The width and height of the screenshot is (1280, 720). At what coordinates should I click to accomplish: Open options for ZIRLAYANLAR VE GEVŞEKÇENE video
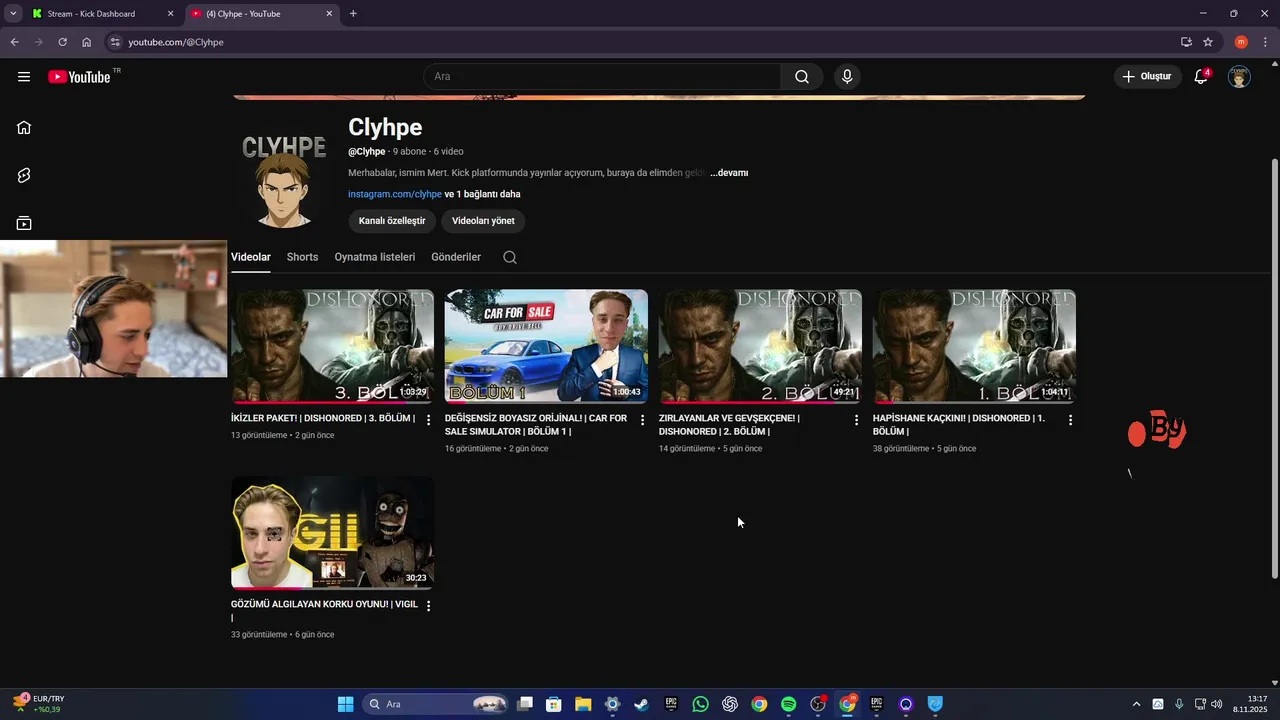pos(856,420)
